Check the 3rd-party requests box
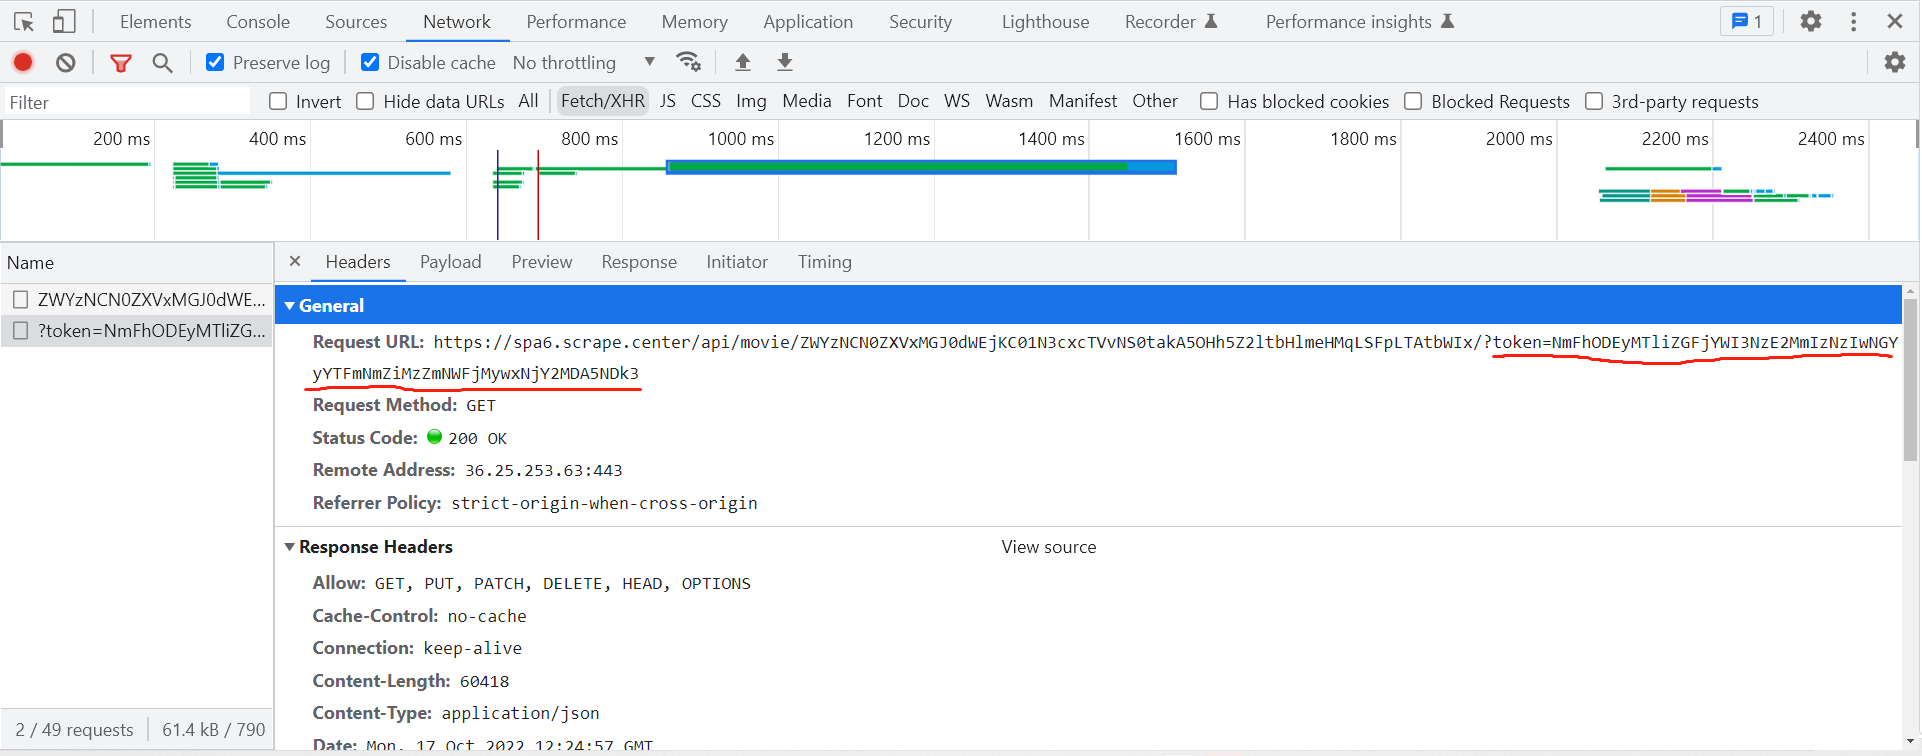Image resolution: width=1922 pixels, height=756 pixels. coord(1594,101)
